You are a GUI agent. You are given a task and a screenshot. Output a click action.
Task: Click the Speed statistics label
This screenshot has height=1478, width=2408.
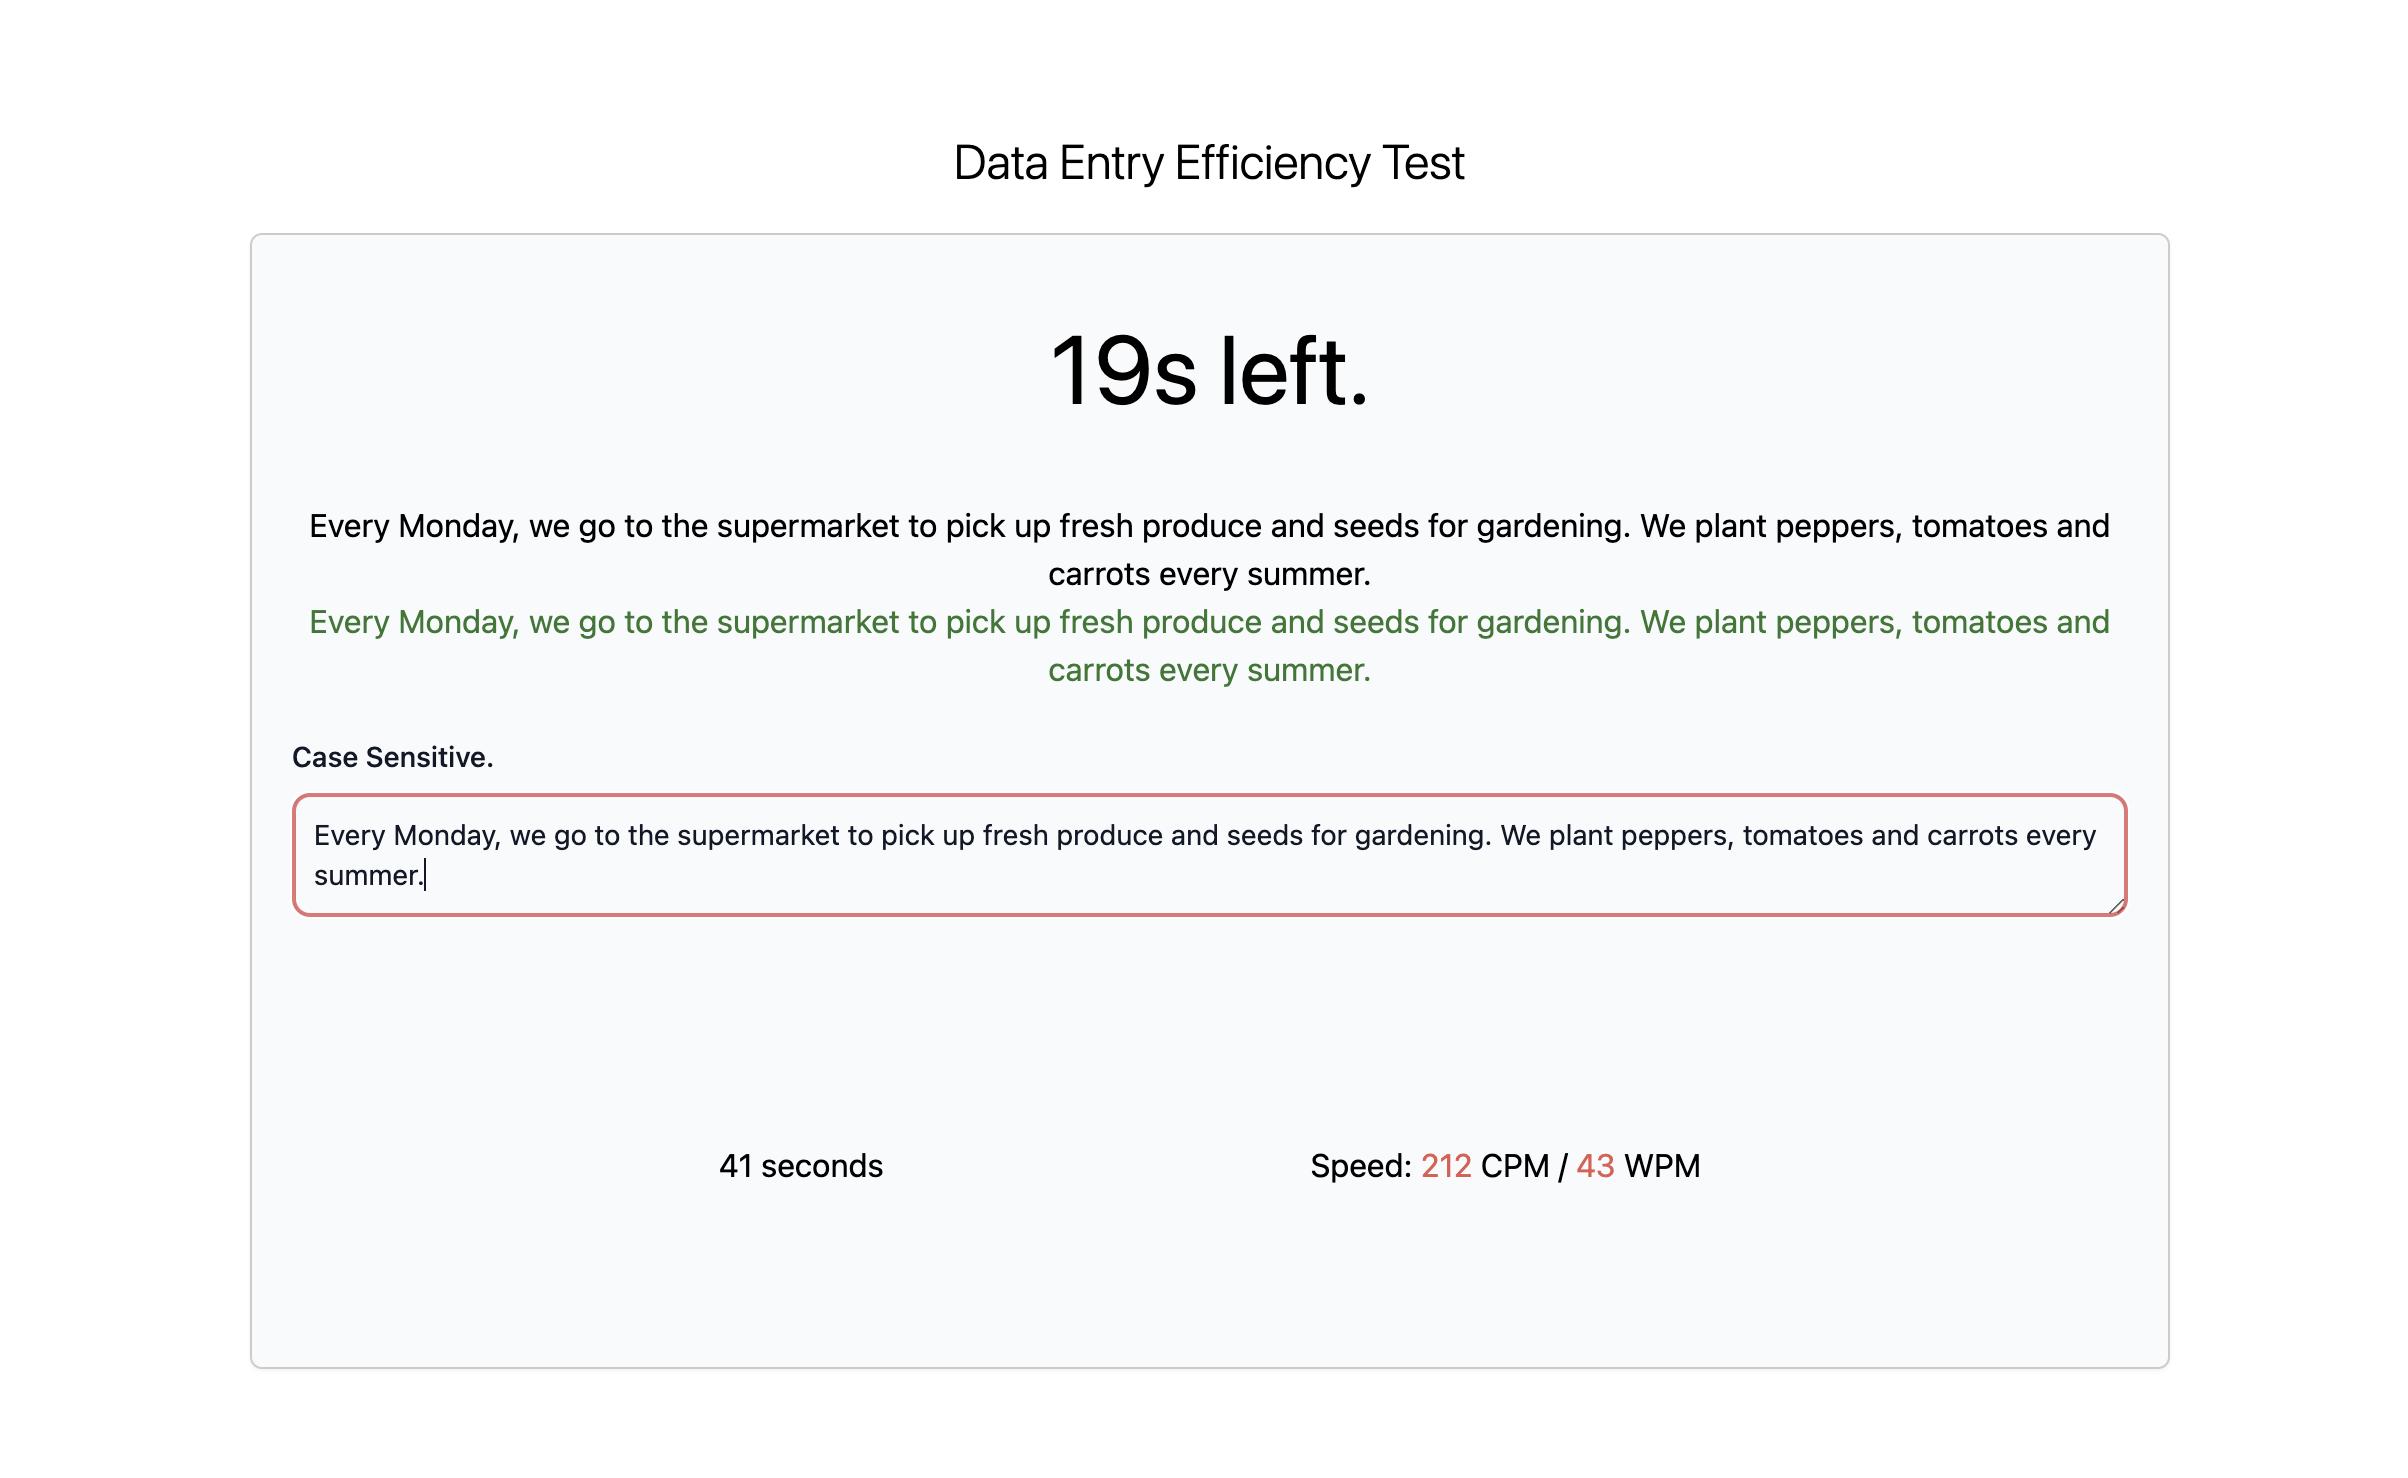pos(1363,1166)
